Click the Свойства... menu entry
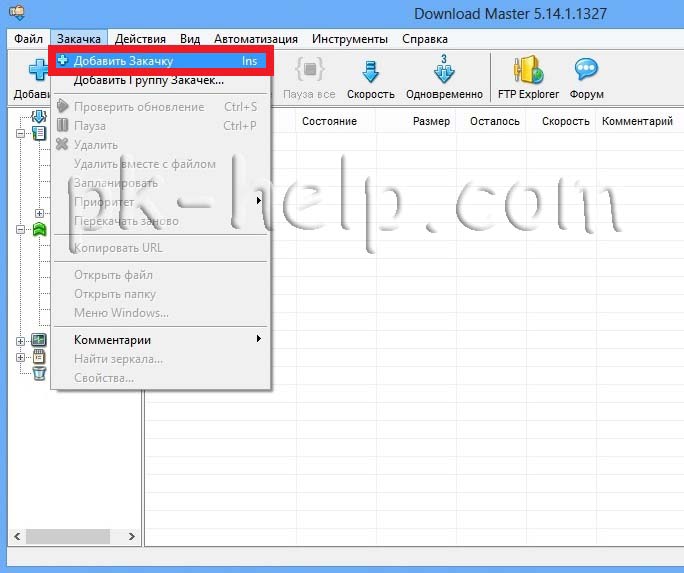The image size is (684, 573). tap(161, 378)
